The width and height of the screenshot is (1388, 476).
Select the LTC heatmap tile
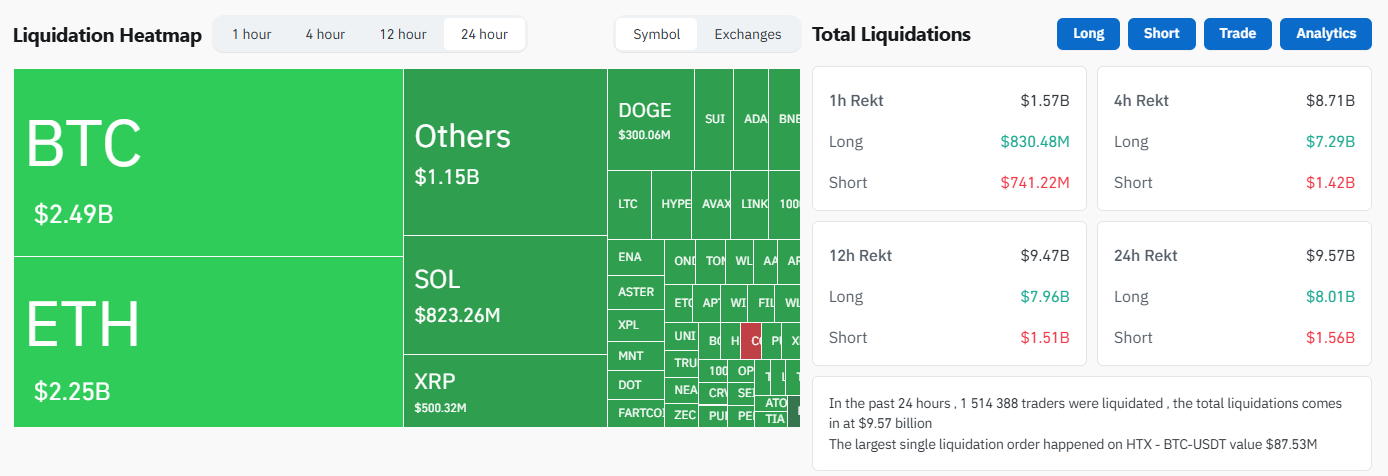(628, 204)
